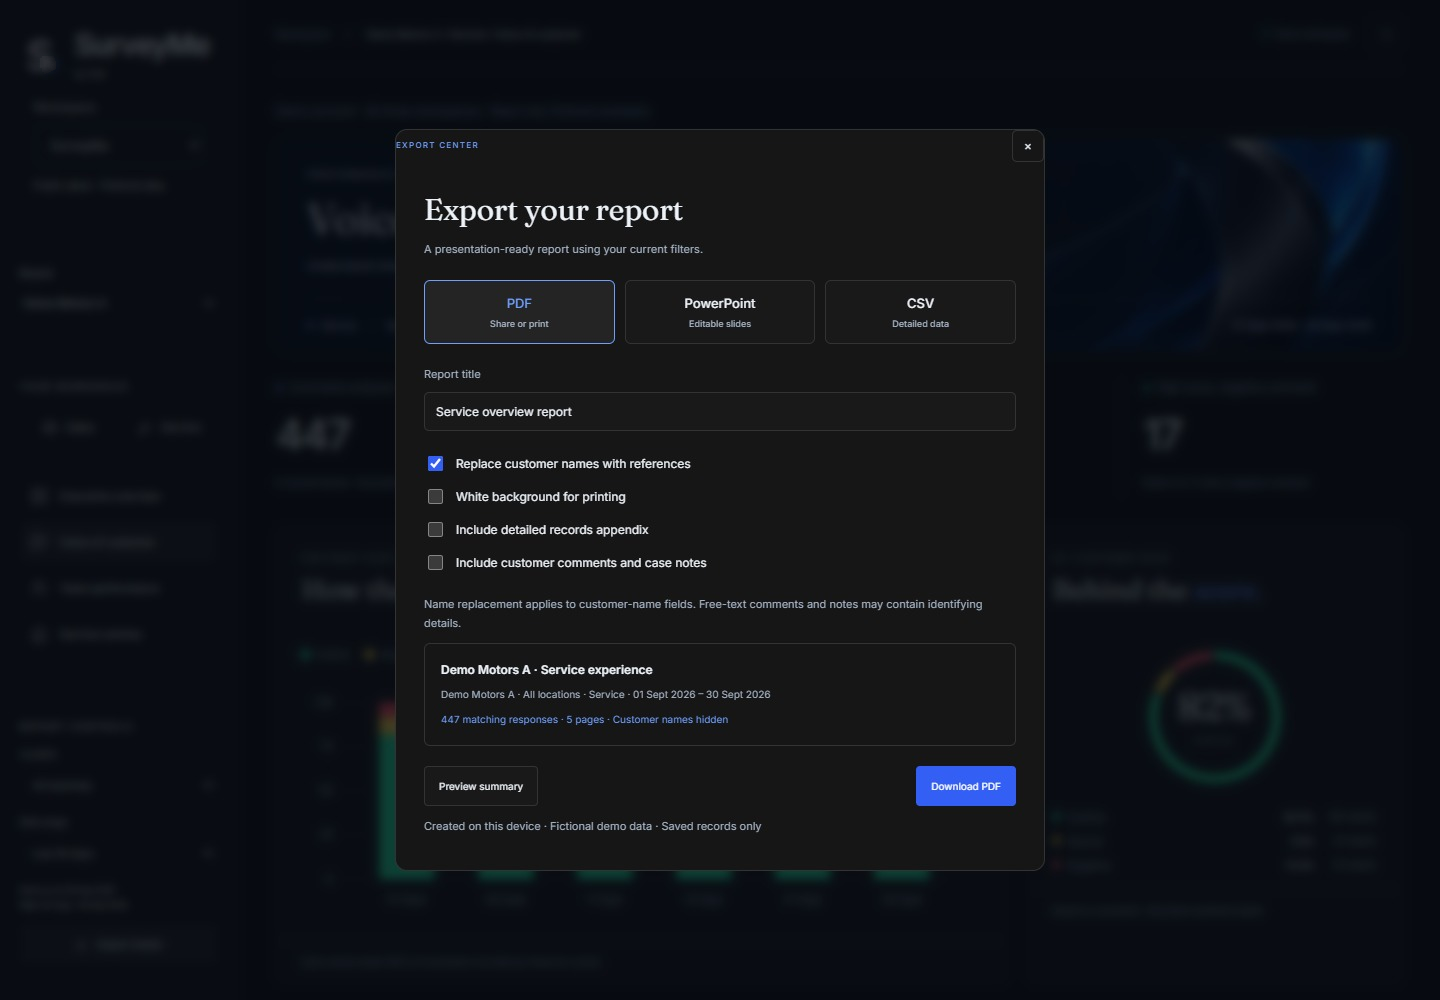1440x1000 pixels.
Task: Open the Preview summary
Action: coord(481,786)
